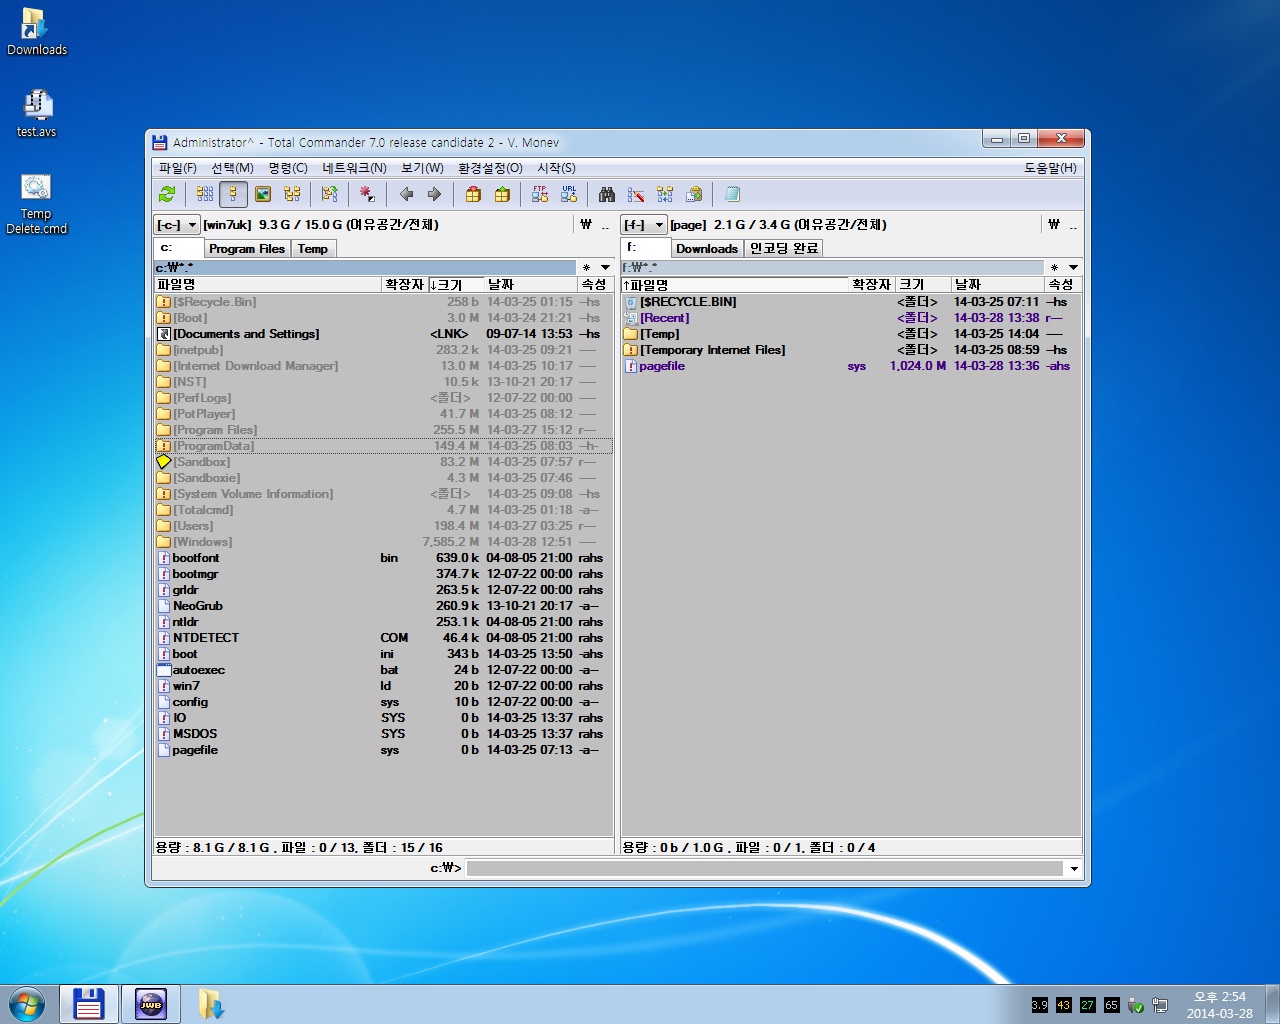Select the bootmgr file
Viewport: 1280px width, 1024px height.
click(384, 574)
